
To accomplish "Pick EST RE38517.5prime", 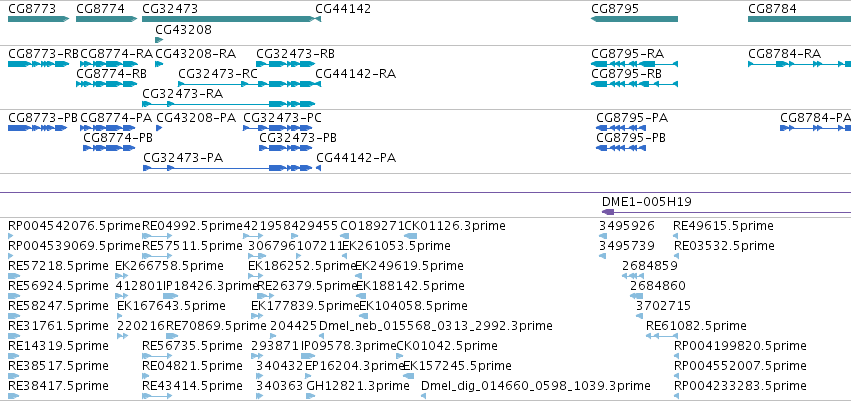I will tap(14, 376).
